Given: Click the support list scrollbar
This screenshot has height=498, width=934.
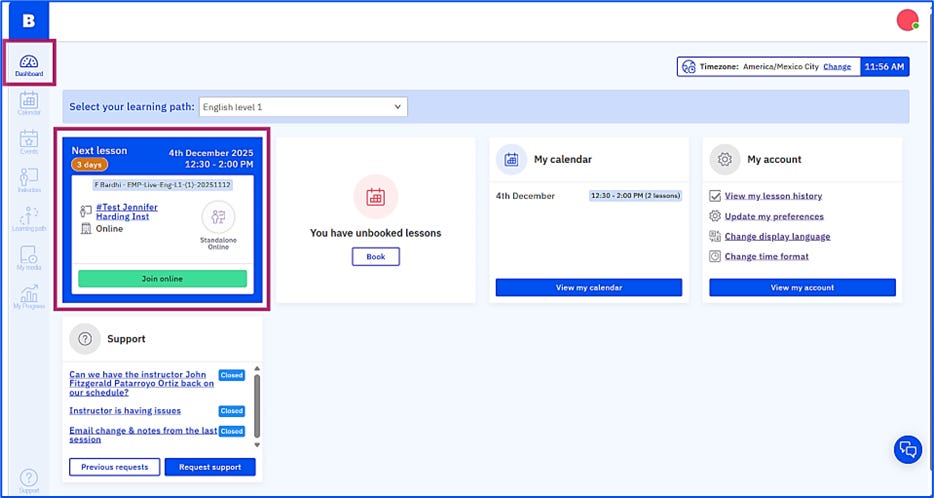Looking at the screenshot, I should pyautogui.click(x=257, y=406).
